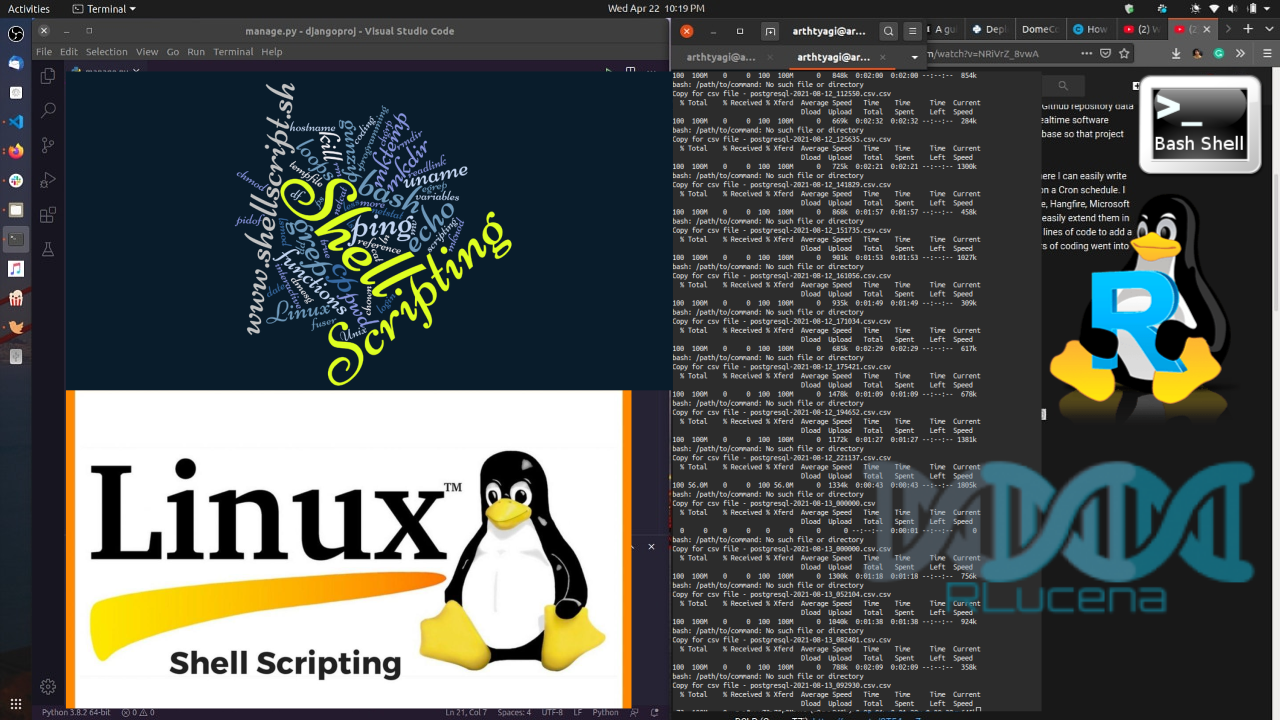Open VS Code Explorer sidebar icon
This screenshot has width=1280, height=720.
[x=47, y=76]
